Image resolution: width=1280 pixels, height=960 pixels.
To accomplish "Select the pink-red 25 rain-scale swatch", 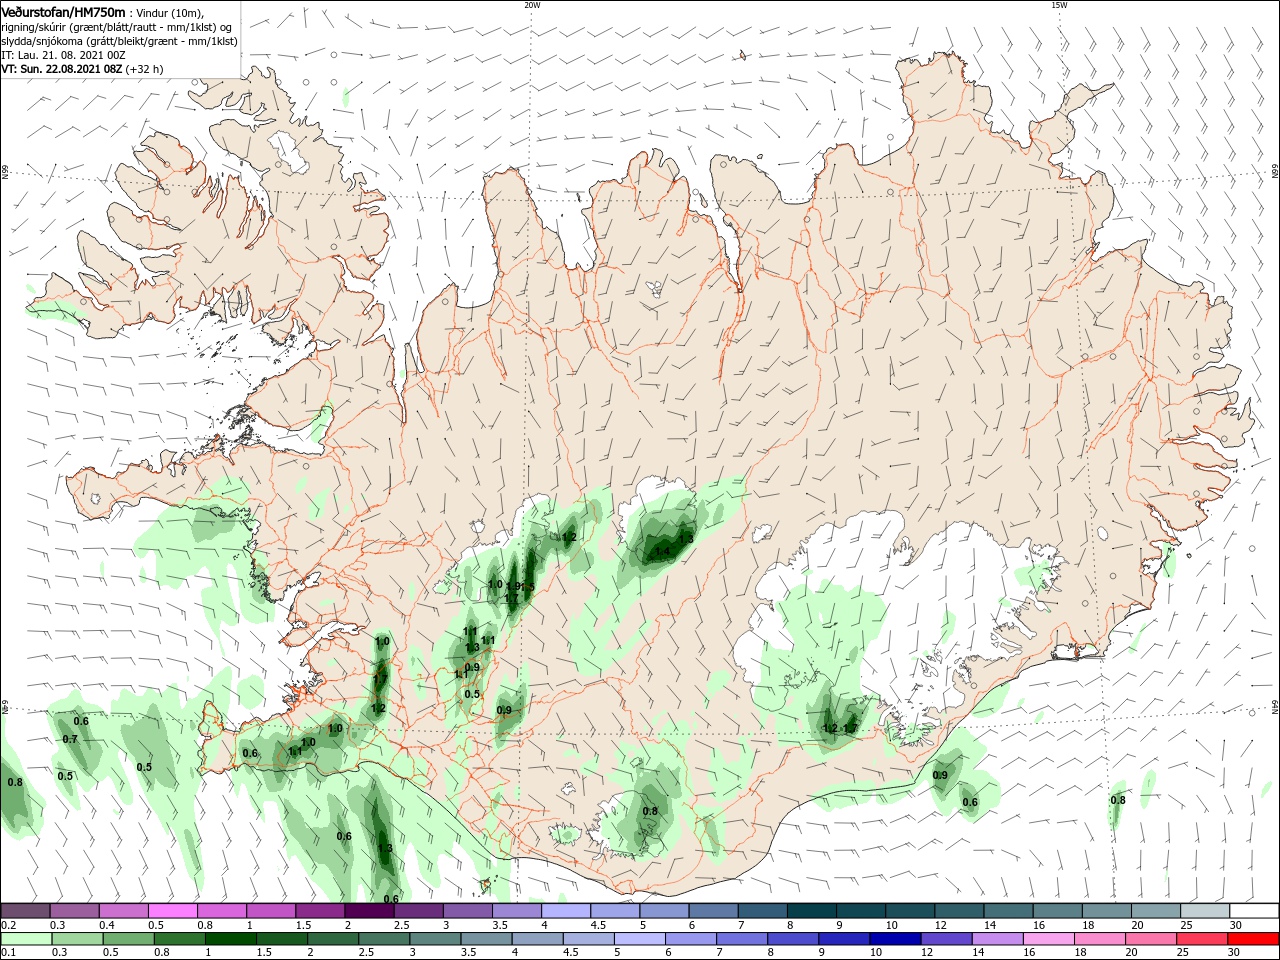I will (x=1201, y=939).
